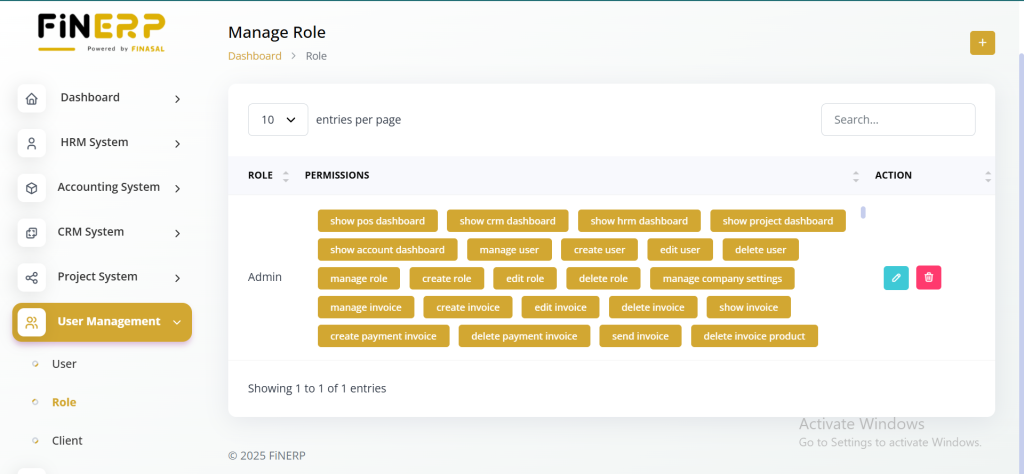Viewport: 1024px width, 474px height.
Task: Expand the Accounting System submenu arrow
Action: coord(177,188)
